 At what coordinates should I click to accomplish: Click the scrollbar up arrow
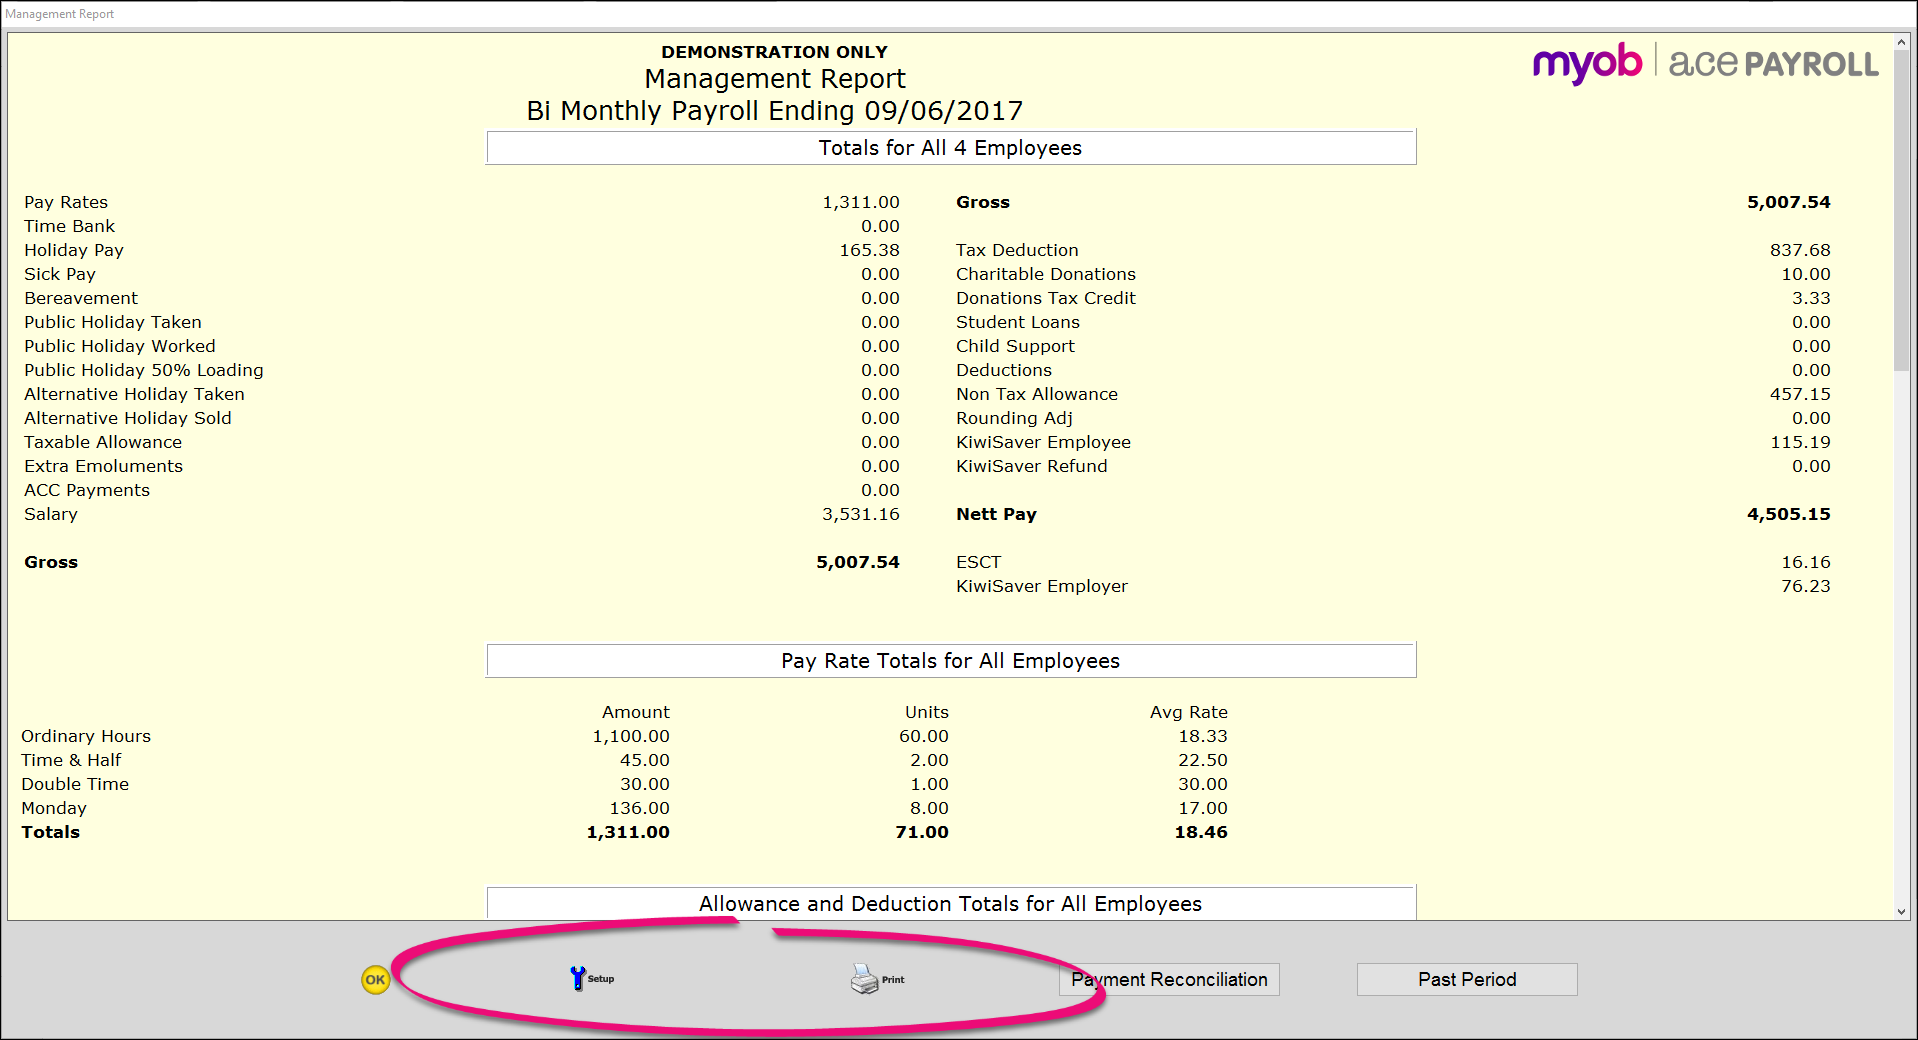pyautogui.click(x=1901, y=42)
